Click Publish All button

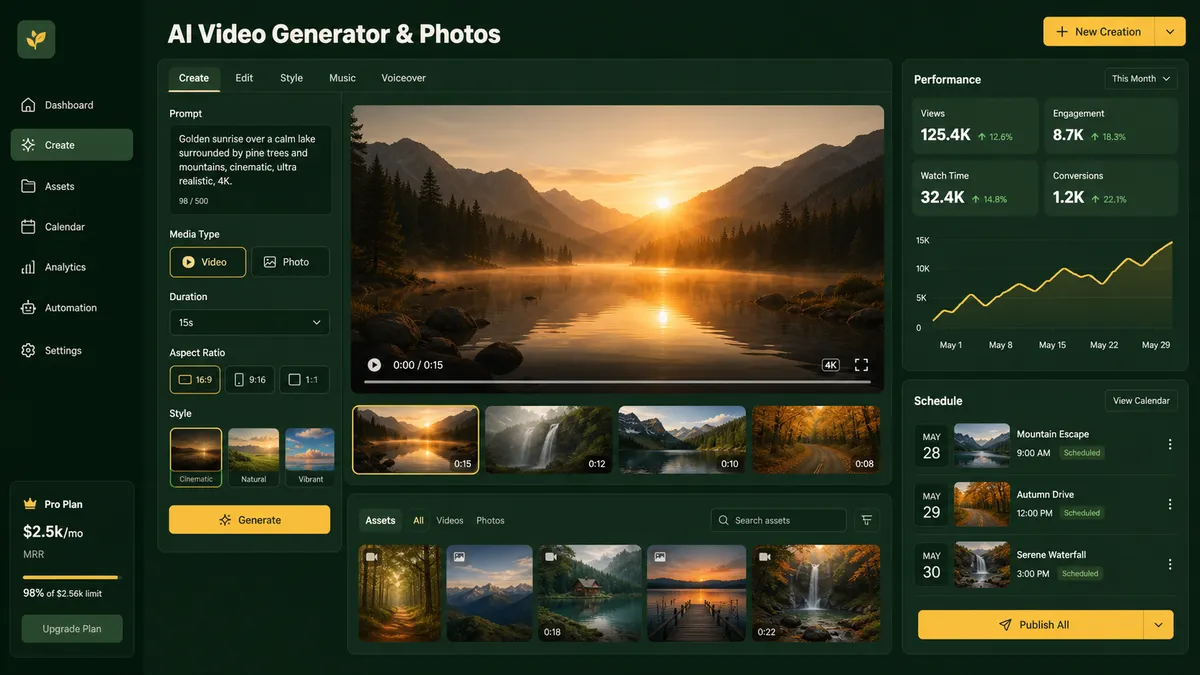1031,625
